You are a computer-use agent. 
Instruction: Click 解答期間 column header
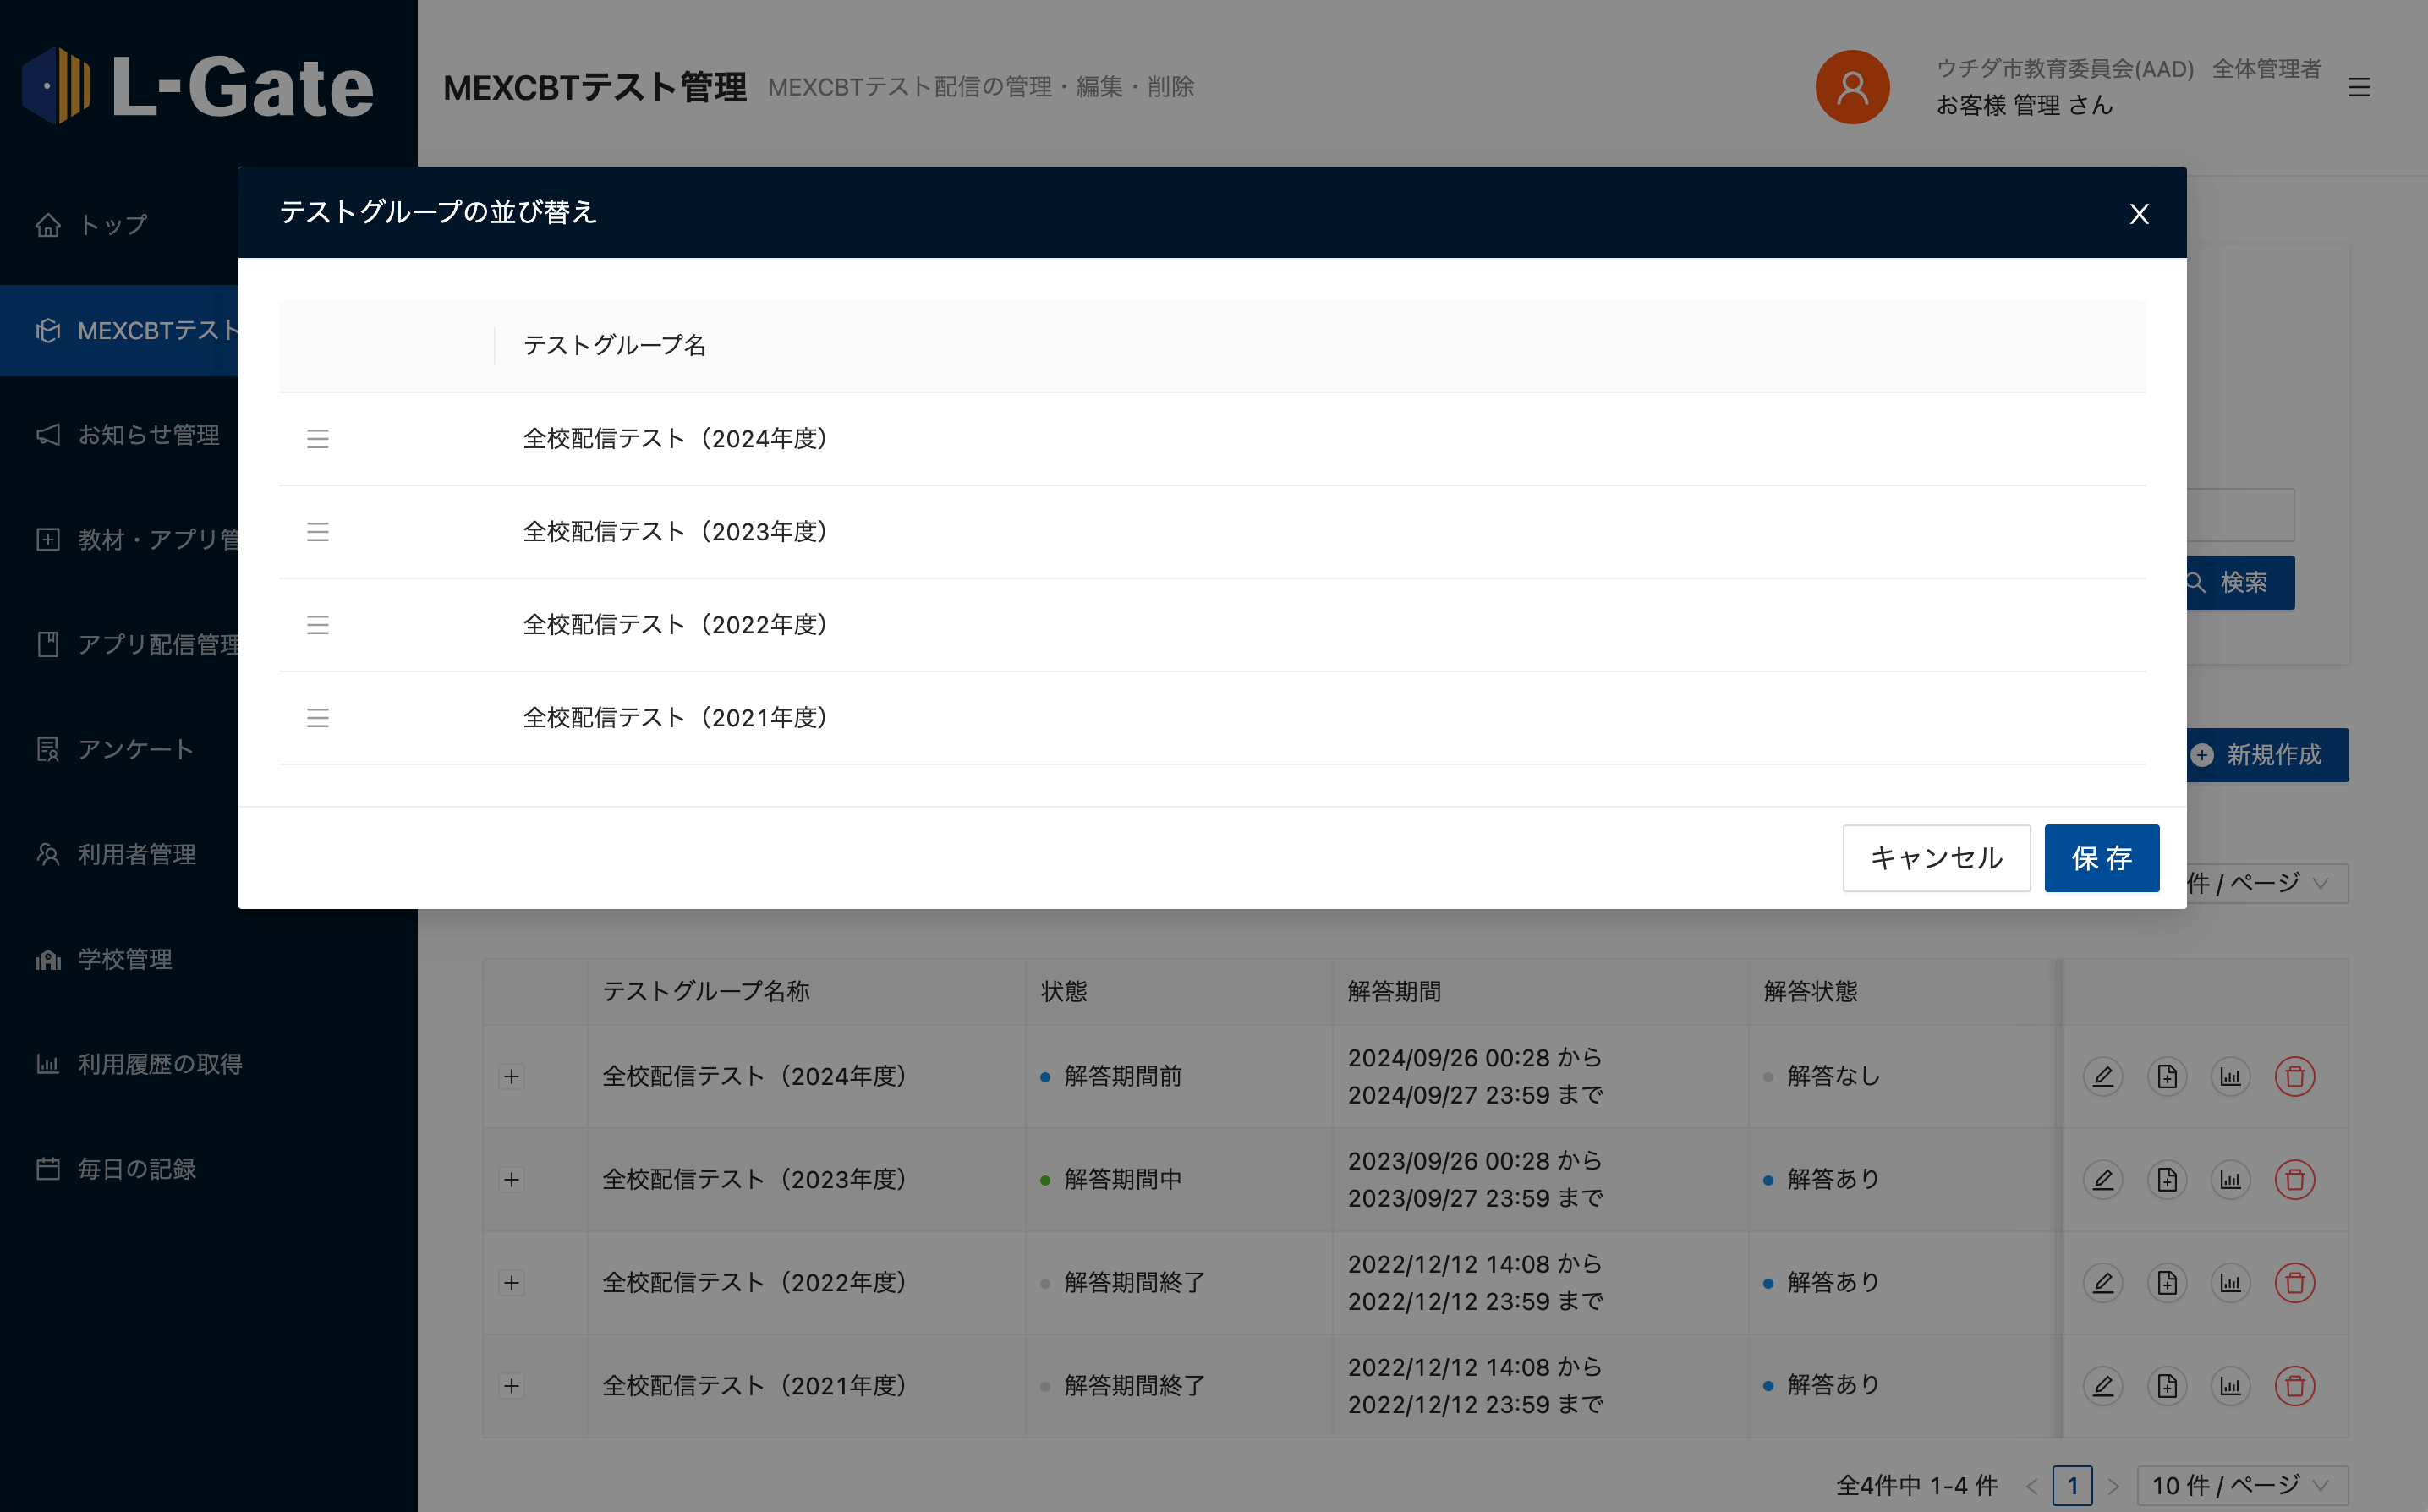pos(1394,992)
